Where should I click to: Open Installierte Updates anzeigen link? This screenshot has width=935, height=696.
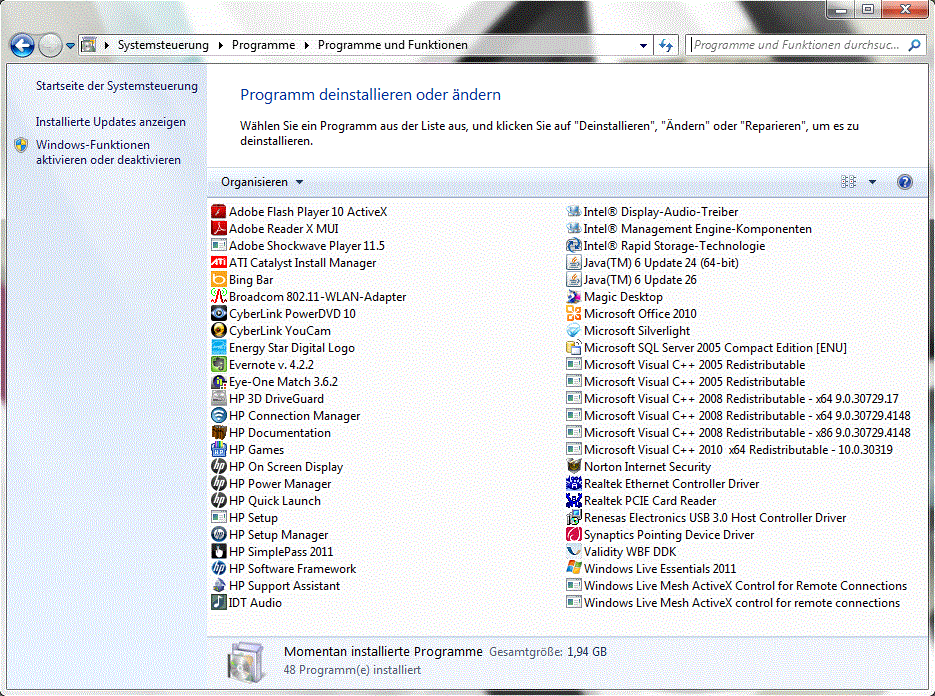click(110, 122)
